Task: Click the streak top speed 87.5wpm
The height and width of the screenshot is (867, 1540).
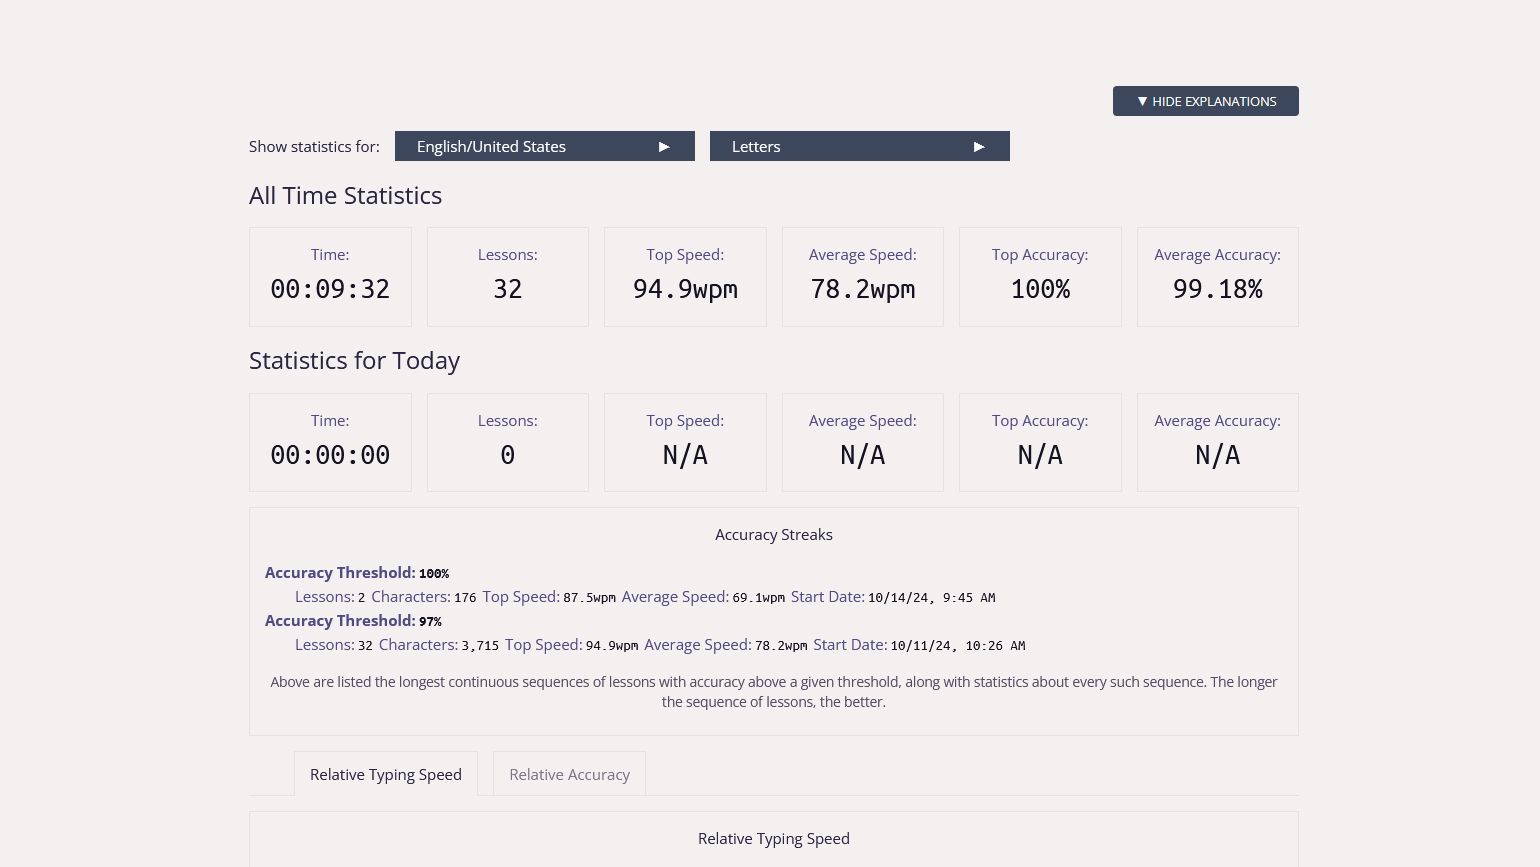Action: pyautogui.click(x=589, y=598)
